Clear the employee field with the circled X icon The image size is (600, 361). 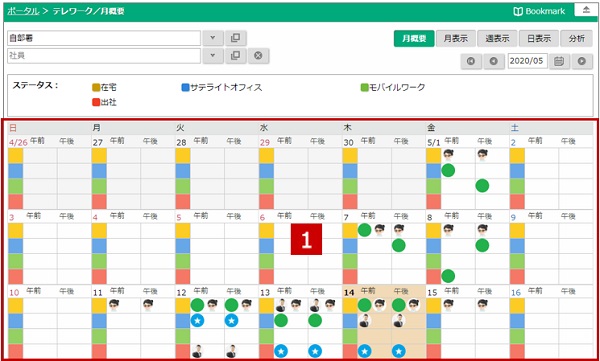[259, 56]
